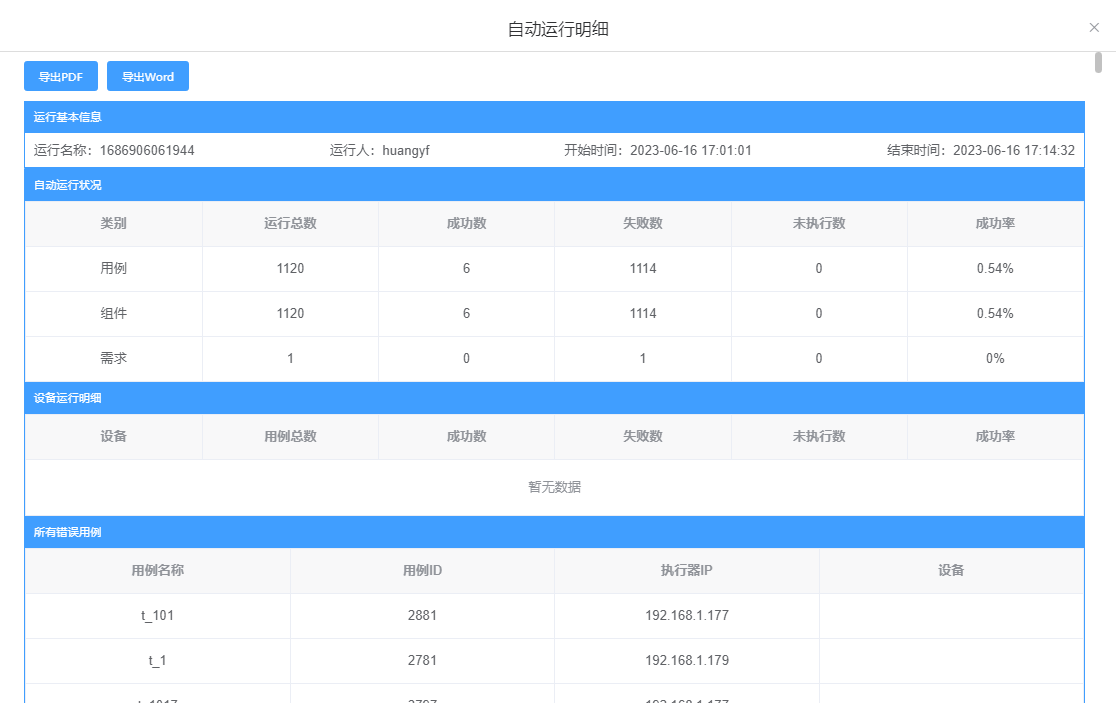
Task: Click the 导出PDF button
Action: 60,77
